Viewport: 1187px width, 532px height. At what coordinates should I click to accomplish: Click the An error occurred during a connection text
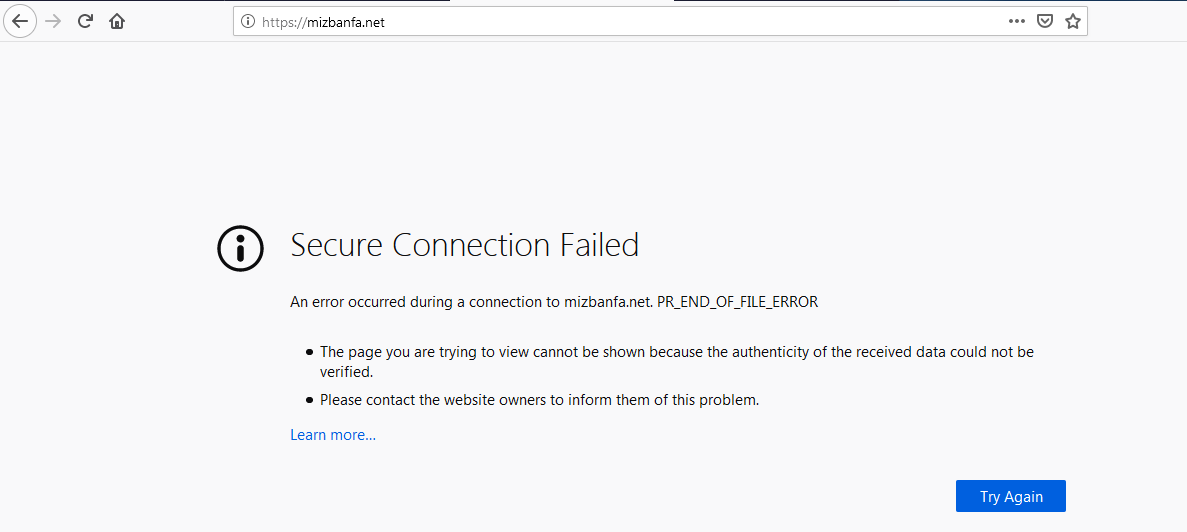[x=425, y=302]
